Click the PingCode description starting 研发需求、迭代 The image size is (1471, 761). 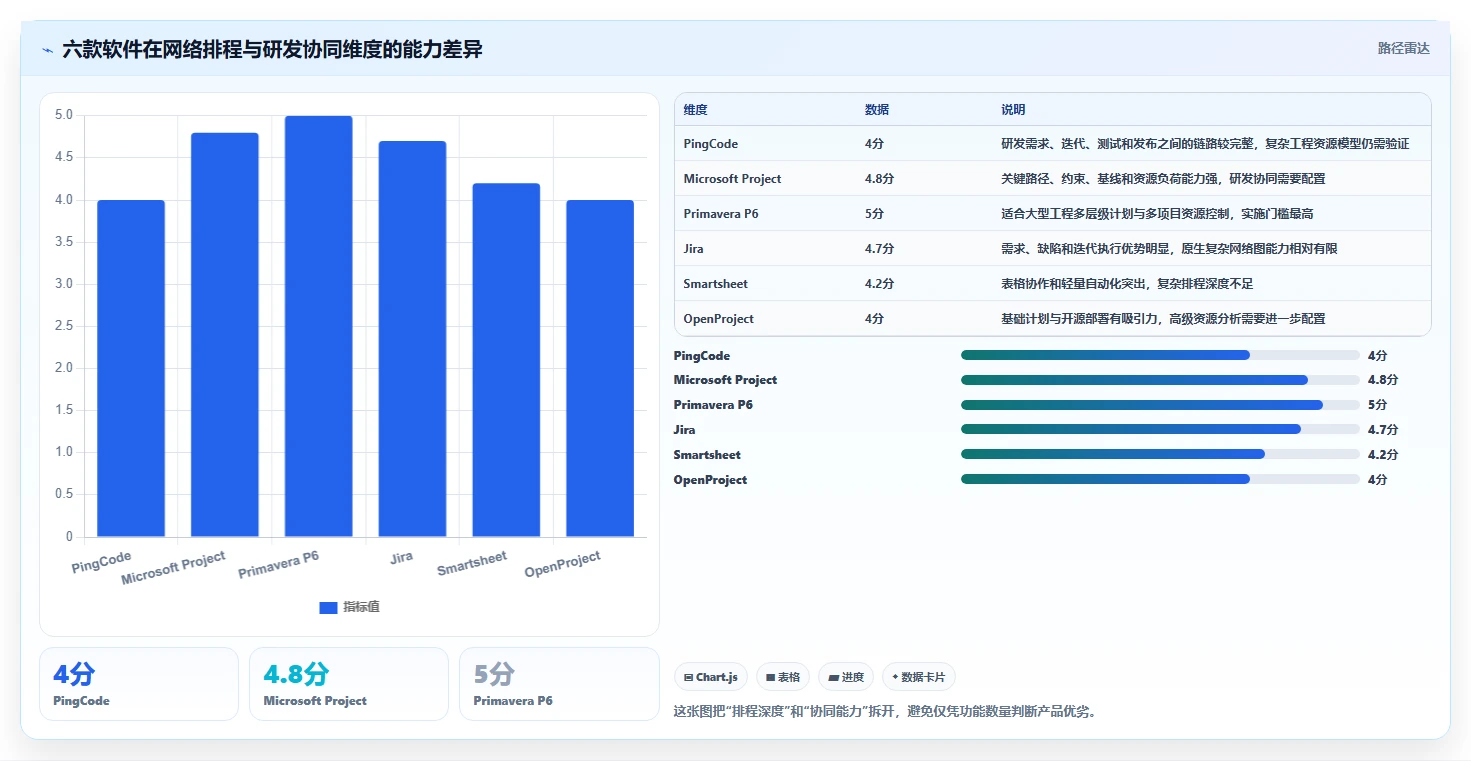(1205, 144)
